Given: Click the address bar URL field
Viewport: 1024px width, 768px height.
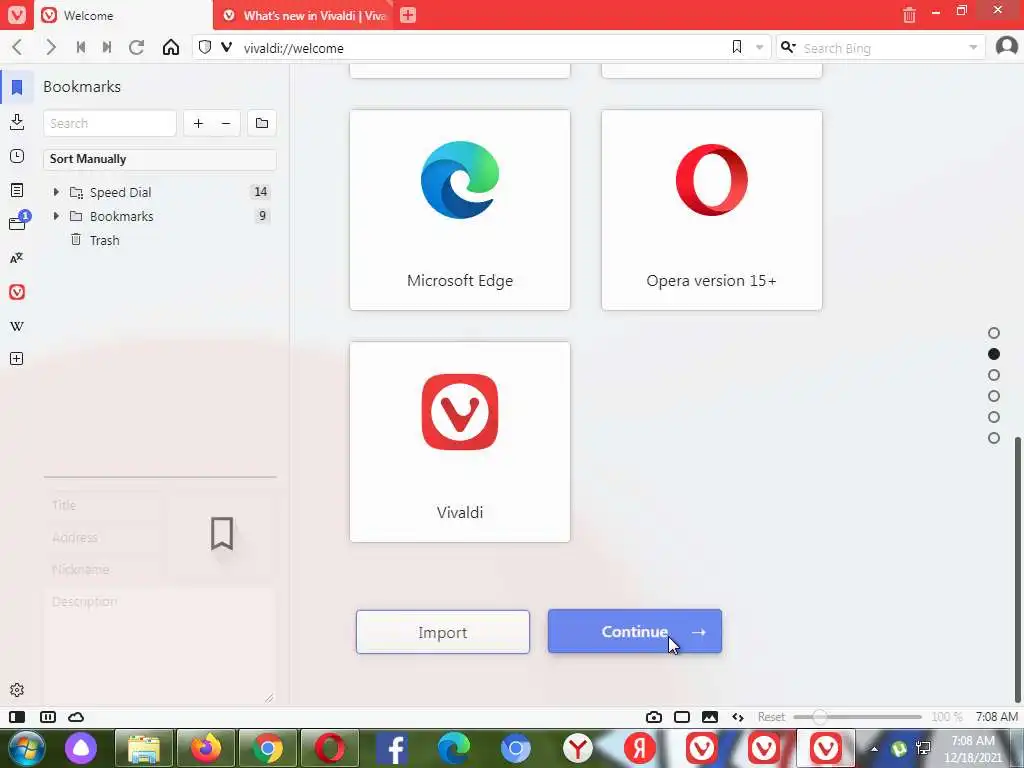Looking at the screenshot, I should 480,48.
